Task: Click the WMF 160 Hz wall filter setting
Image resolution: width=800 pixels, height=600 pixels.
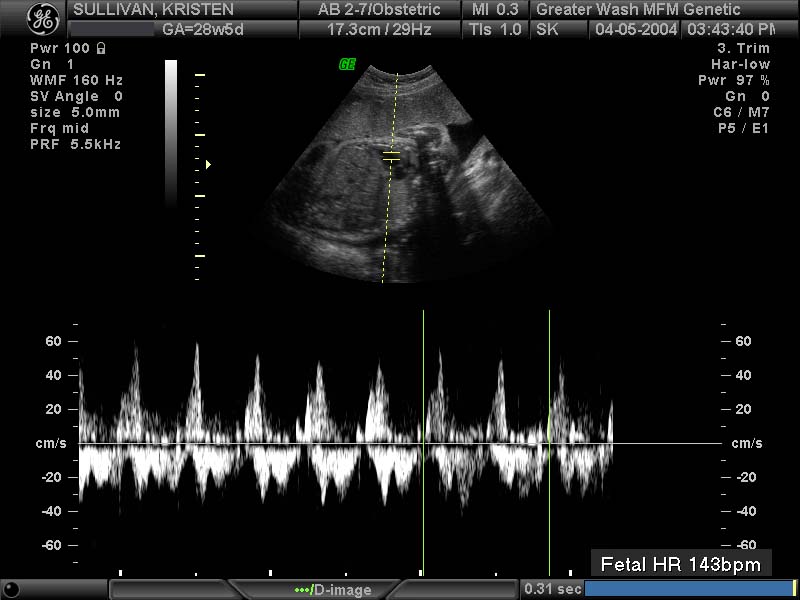Action: click(x=76, y=80)
